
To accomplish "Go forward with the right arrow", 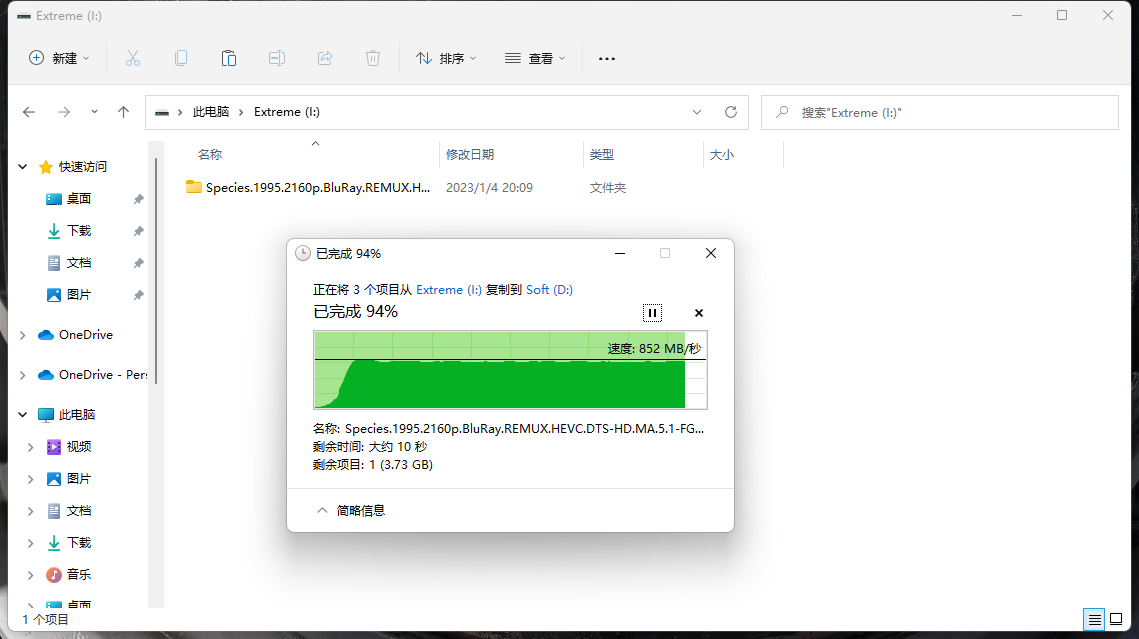I will pos(64,112).
